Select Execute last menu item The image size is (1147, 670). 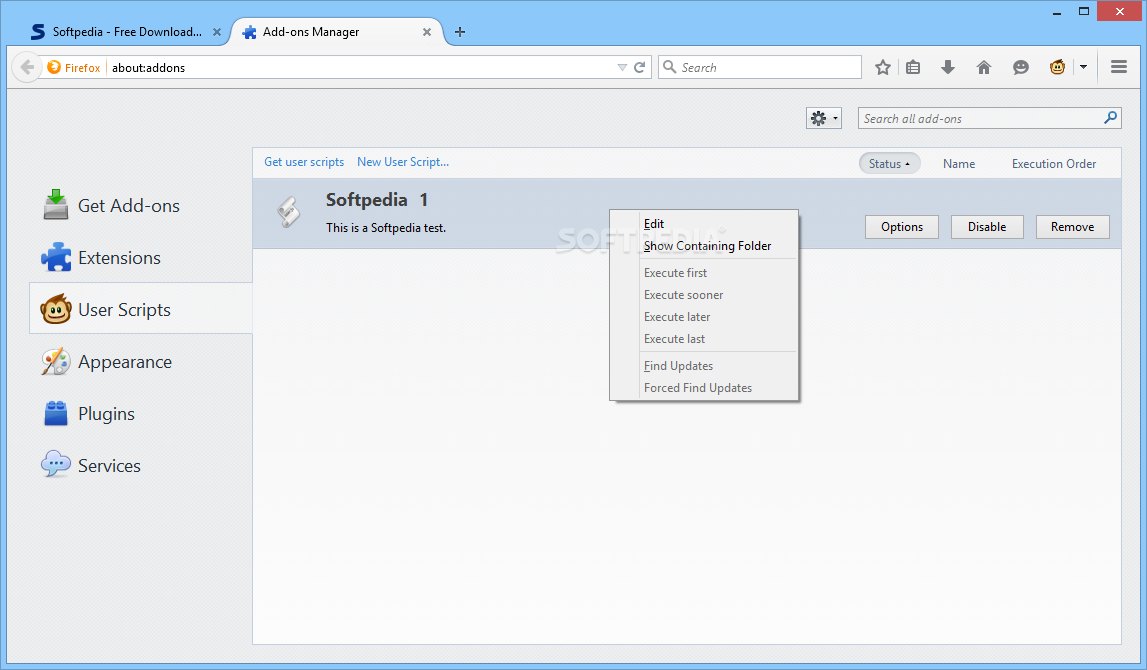(704, 339)
